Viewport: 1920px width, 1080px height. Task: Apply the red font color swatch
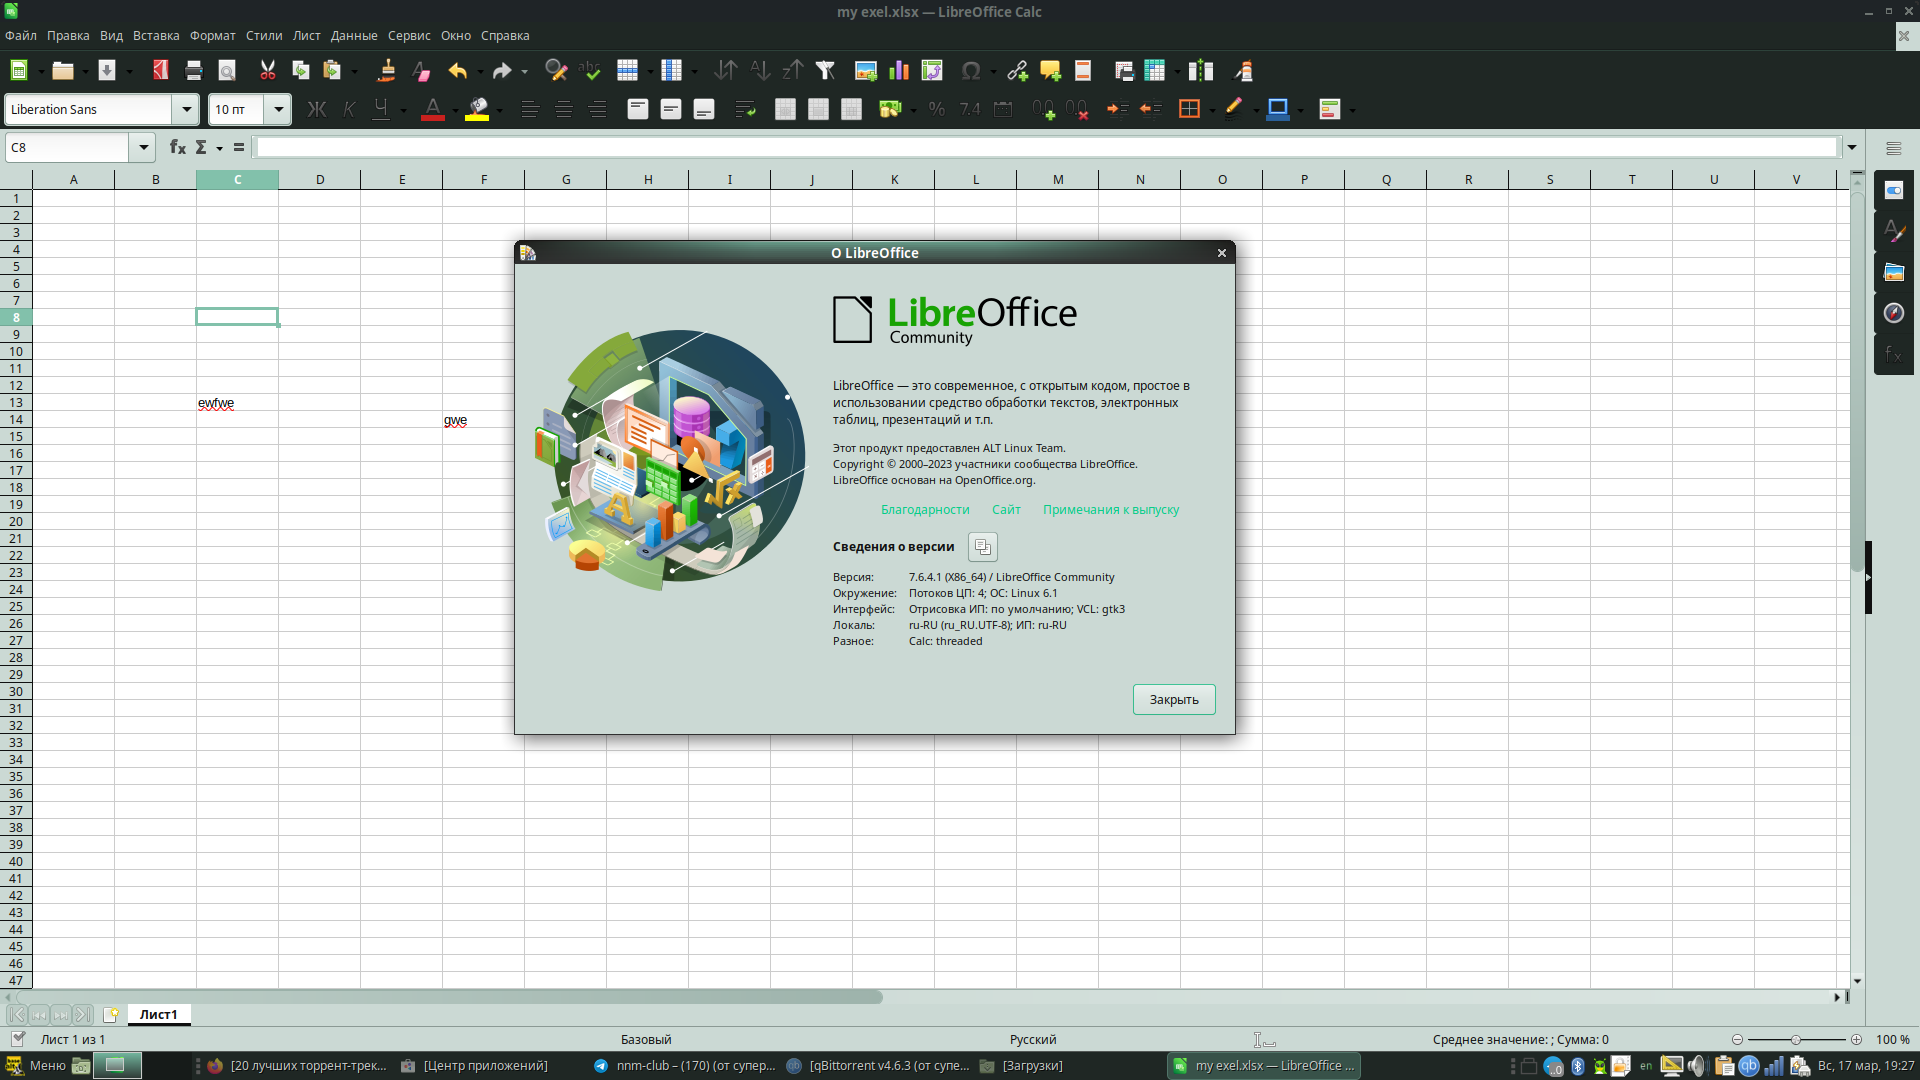[x=433, y=118]
